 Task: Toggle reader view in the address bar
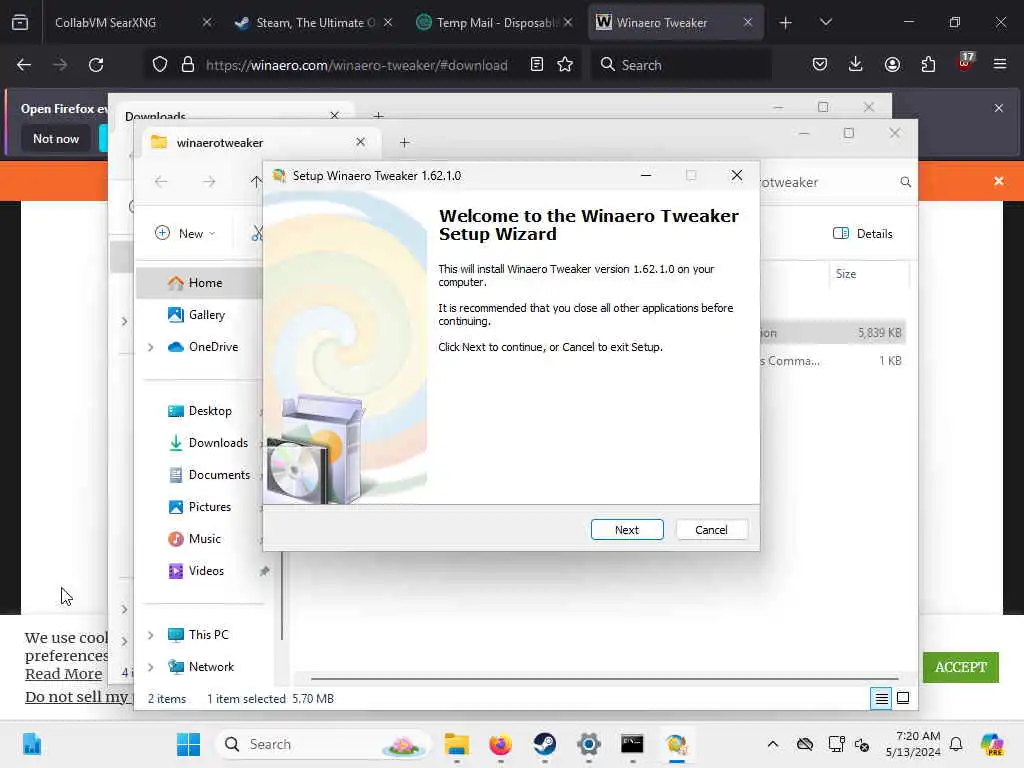(537, 64)
